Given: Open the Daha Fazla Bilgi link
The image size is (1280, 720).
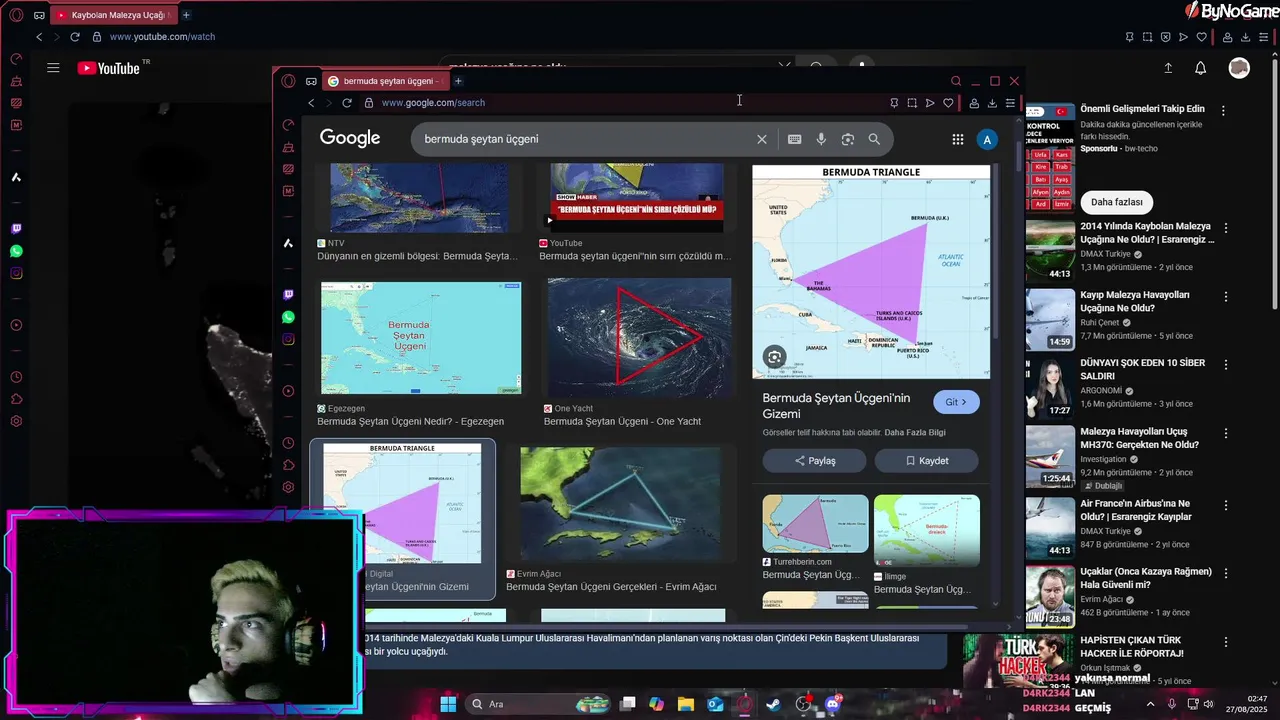Looking at the screenshot, I should coord(915,433).
